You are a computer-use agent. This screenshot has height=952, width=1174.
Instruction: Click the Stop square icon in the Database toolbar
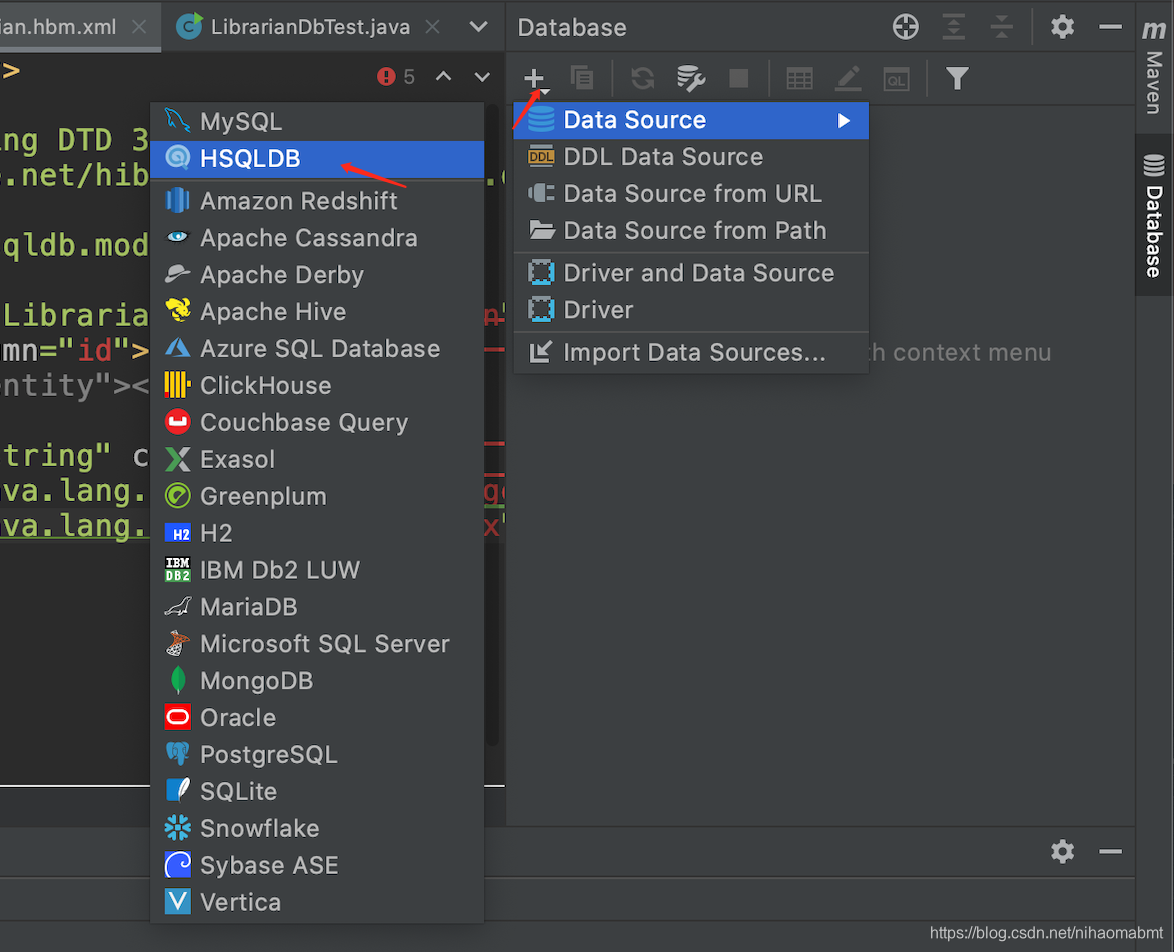pyautogui.click(x=738, y=78)
